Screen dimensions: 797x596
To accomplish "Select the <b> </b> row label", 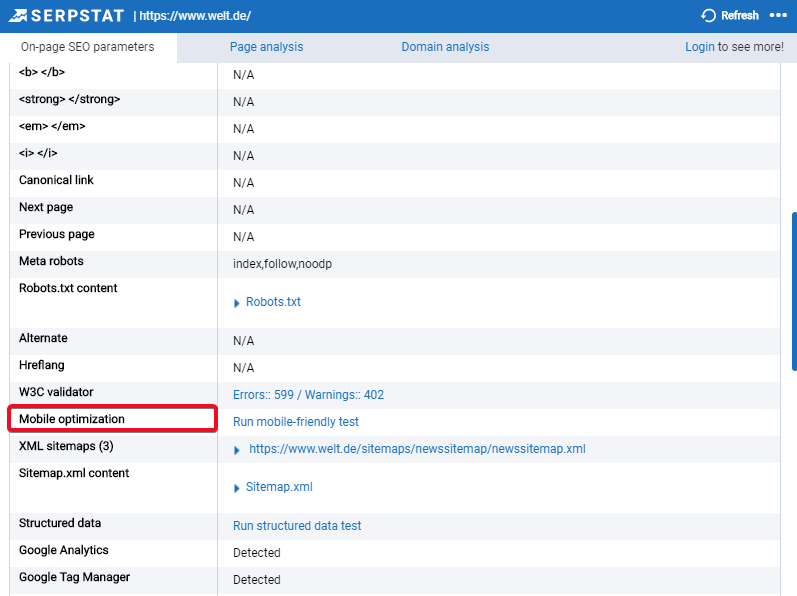I will 42,72.
